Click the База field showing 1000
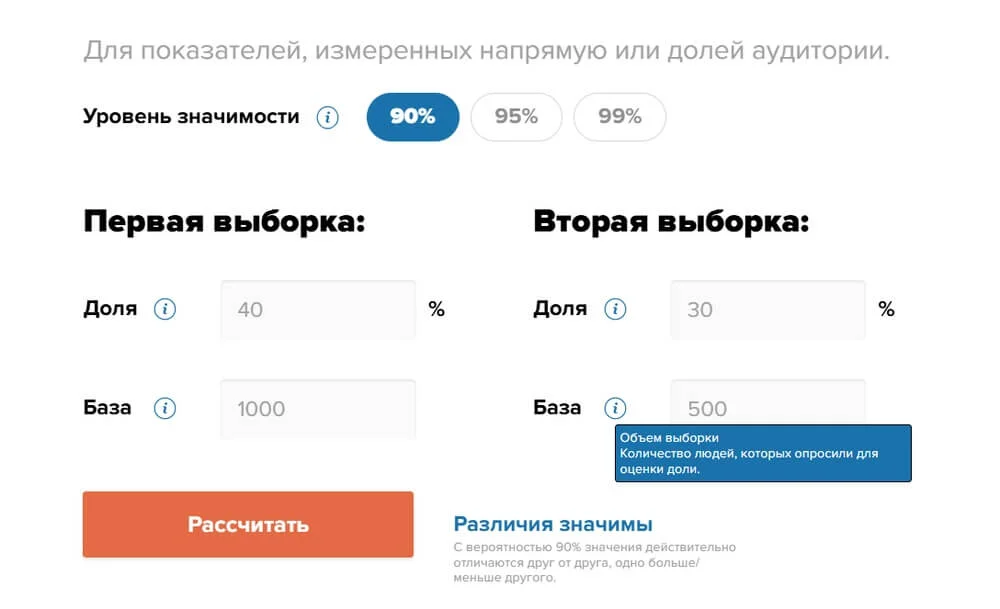 (x=318, y=409)
